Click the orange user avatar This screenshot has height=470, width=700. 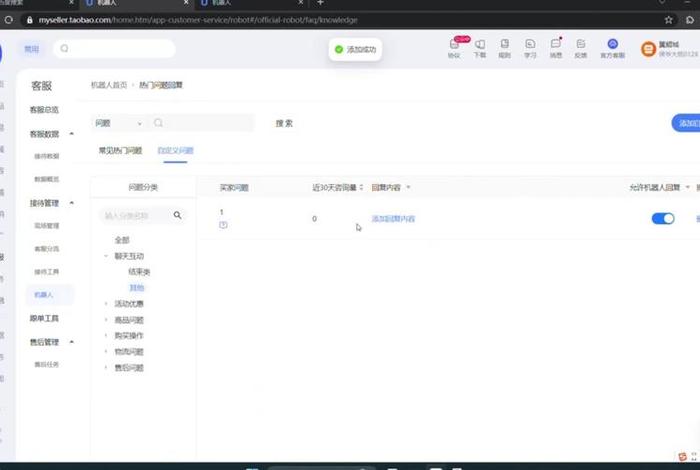[648, 49]
